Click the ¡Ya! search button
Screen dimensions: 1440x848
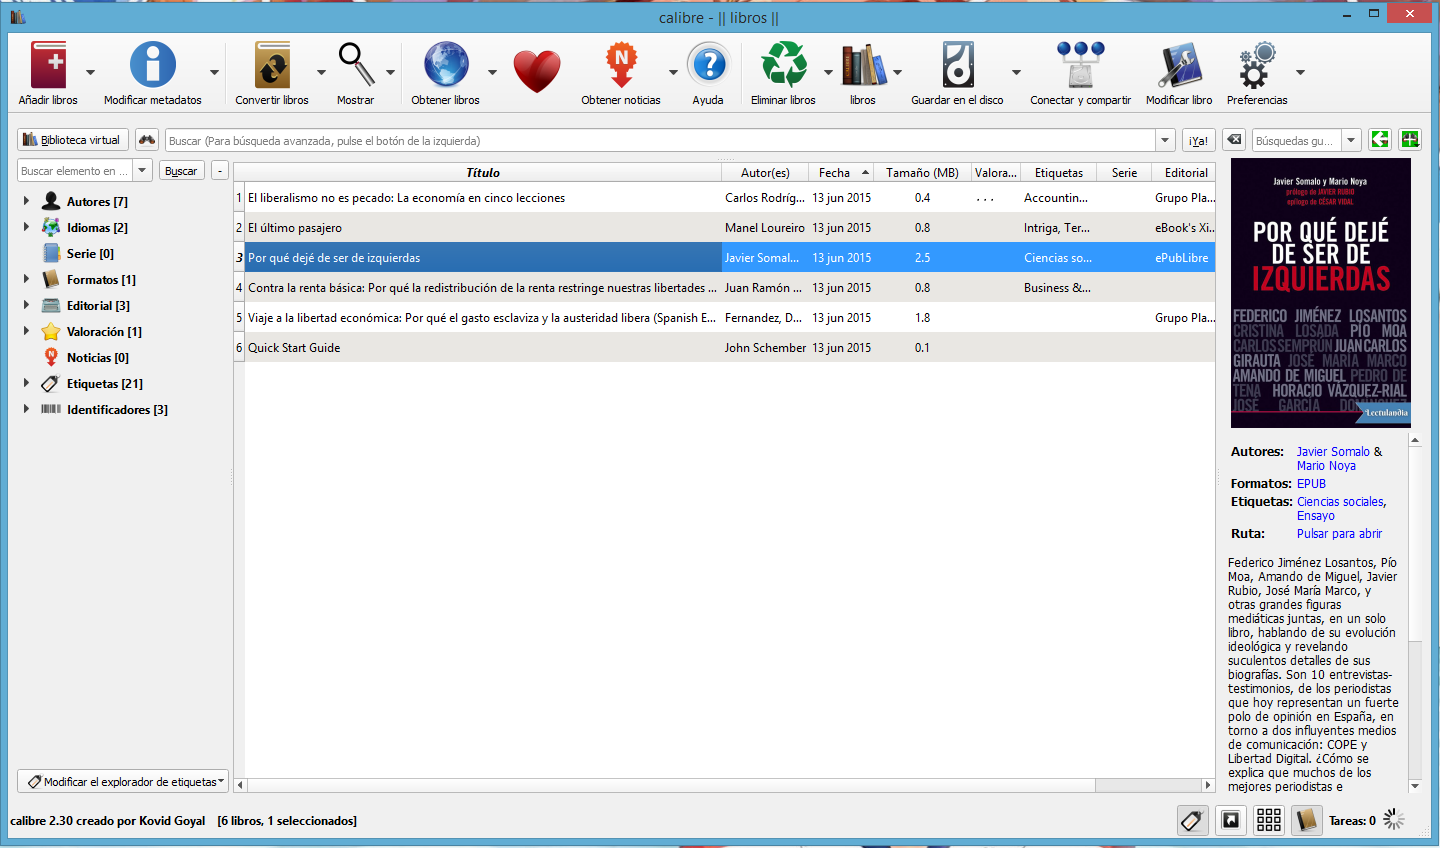pyautogui.click(x=1198, y=141)
